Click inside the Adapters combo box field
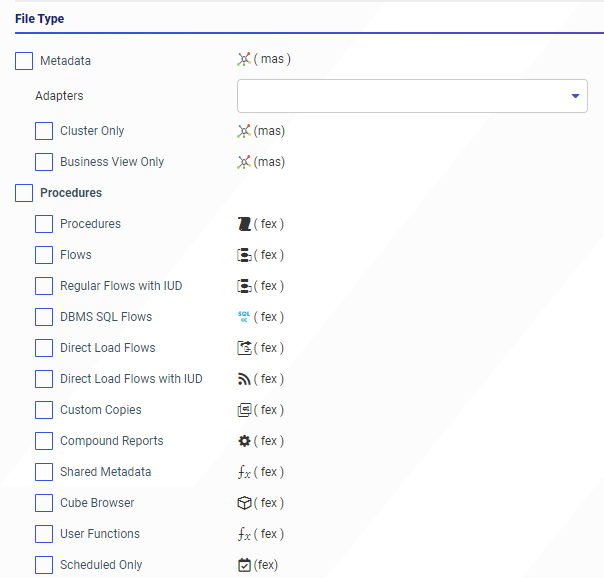This screenshot has width=604, height=578. (400, 96)
